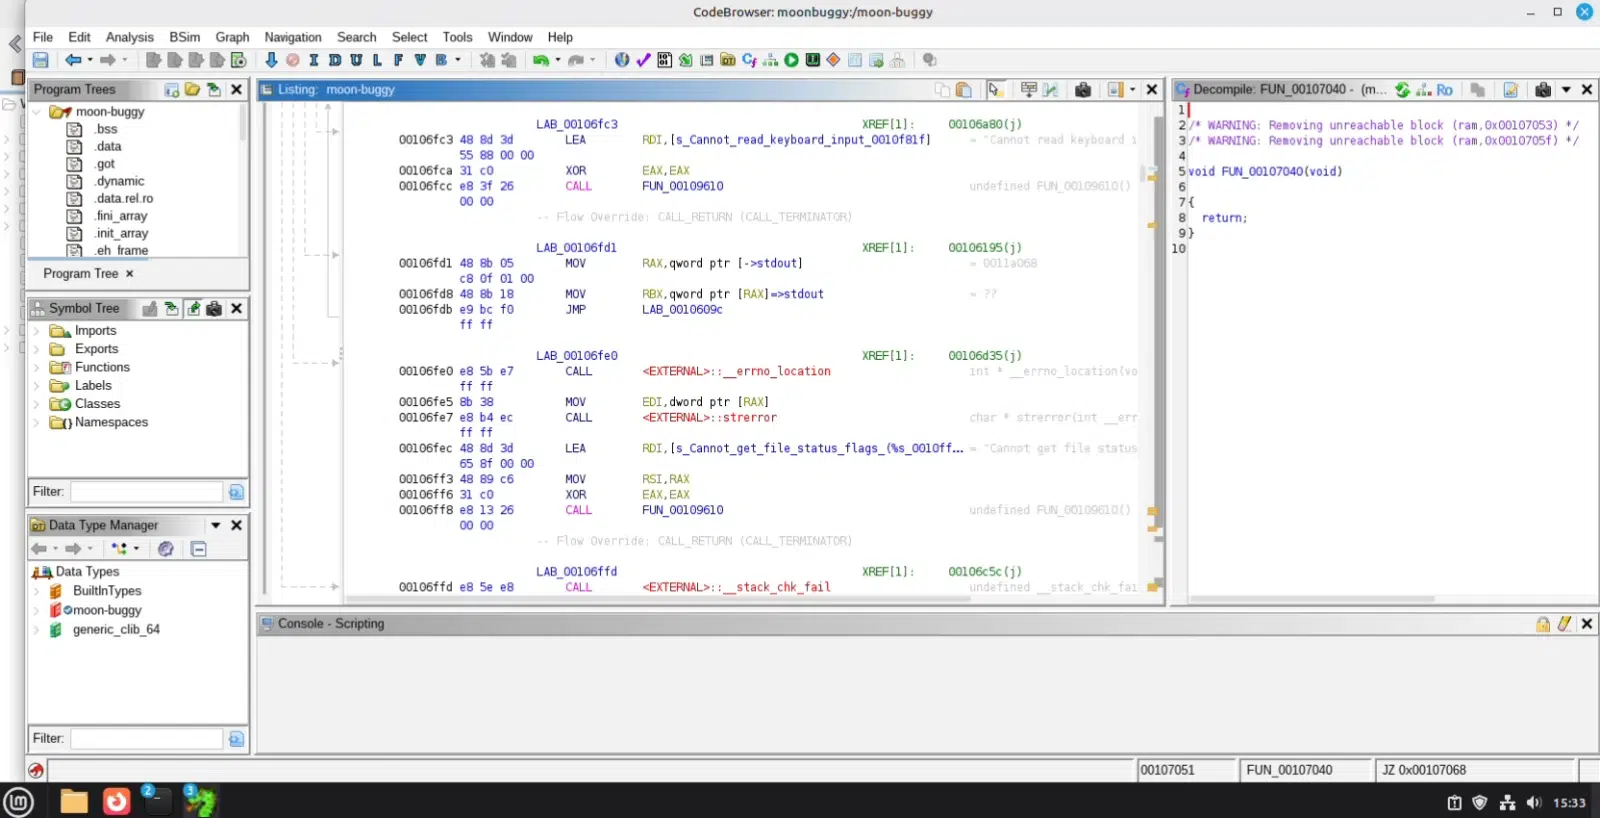Open the Navigation menu
Image resolution: width=1600 pixels, height=818 pixels.
tap(293, 37)
